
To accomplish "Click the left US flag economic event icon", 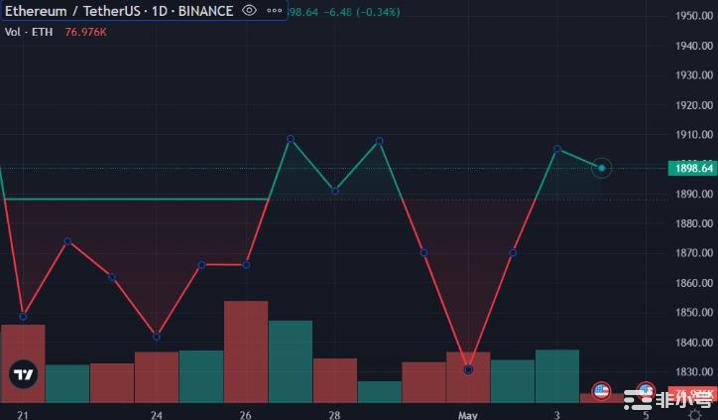I will tap(601, 391).
